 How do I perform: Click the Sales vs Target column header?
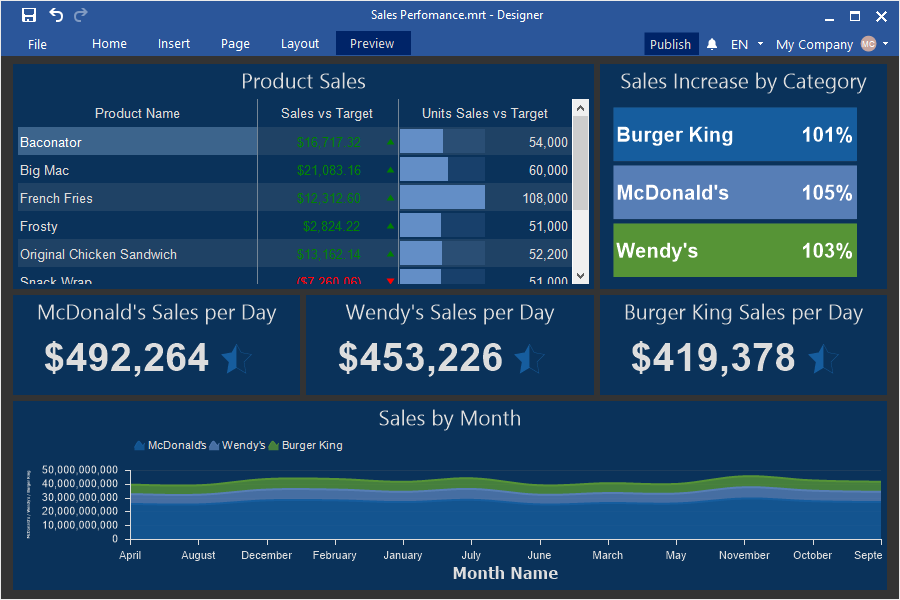click(x=327, y=114)
